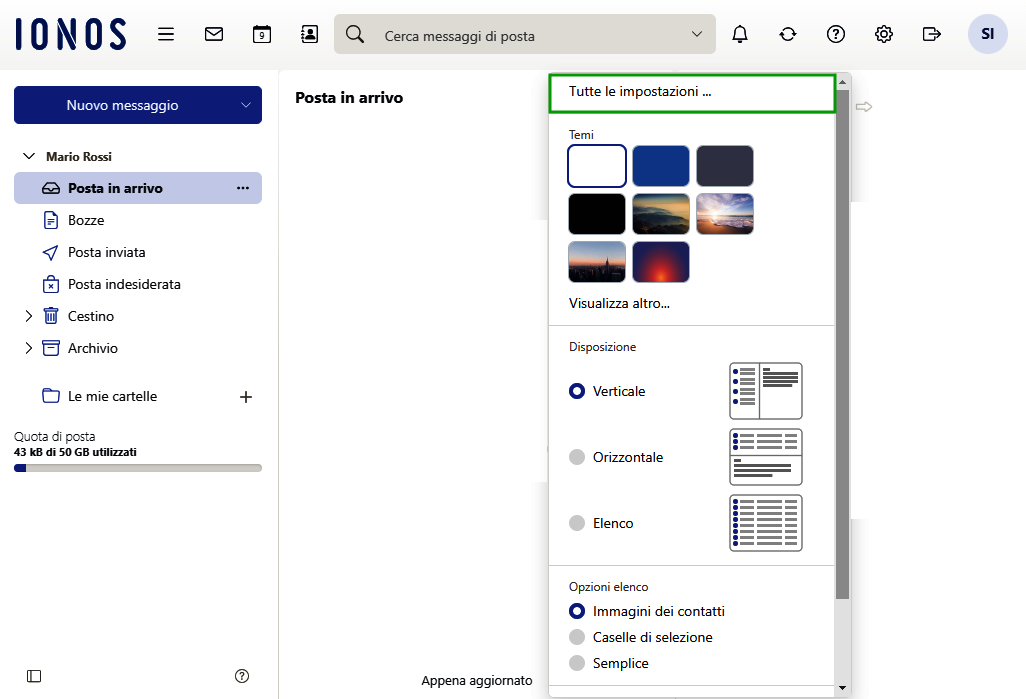Open search options dropdown arrow

[x=697, y=34]
